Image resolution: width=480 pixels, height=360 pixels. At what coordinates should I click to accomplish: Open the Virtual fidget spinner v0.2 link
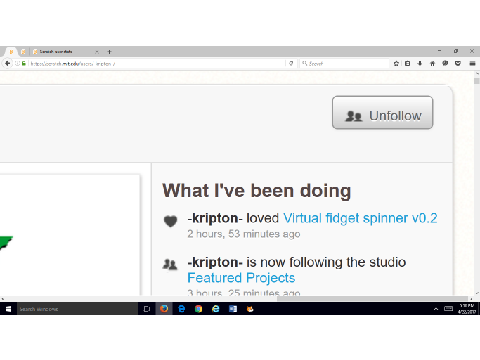click(x=360, y=218)
